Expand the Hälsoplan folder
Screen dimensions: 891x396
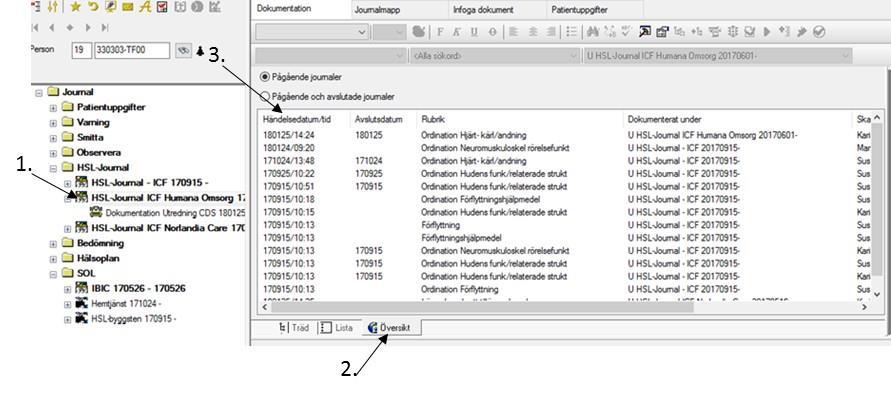coord(53,259)
